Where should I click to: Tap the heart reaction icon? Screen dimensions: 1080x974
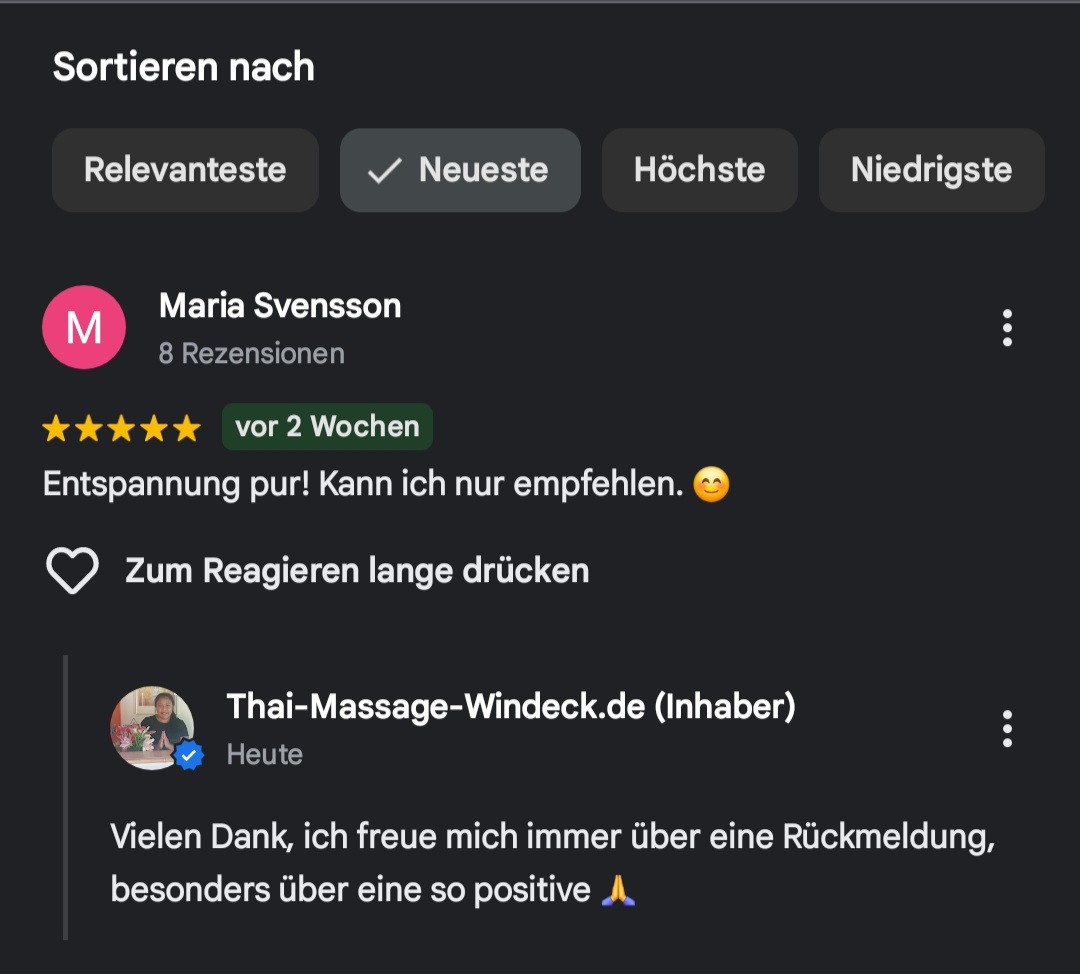[x=72, y=570]
